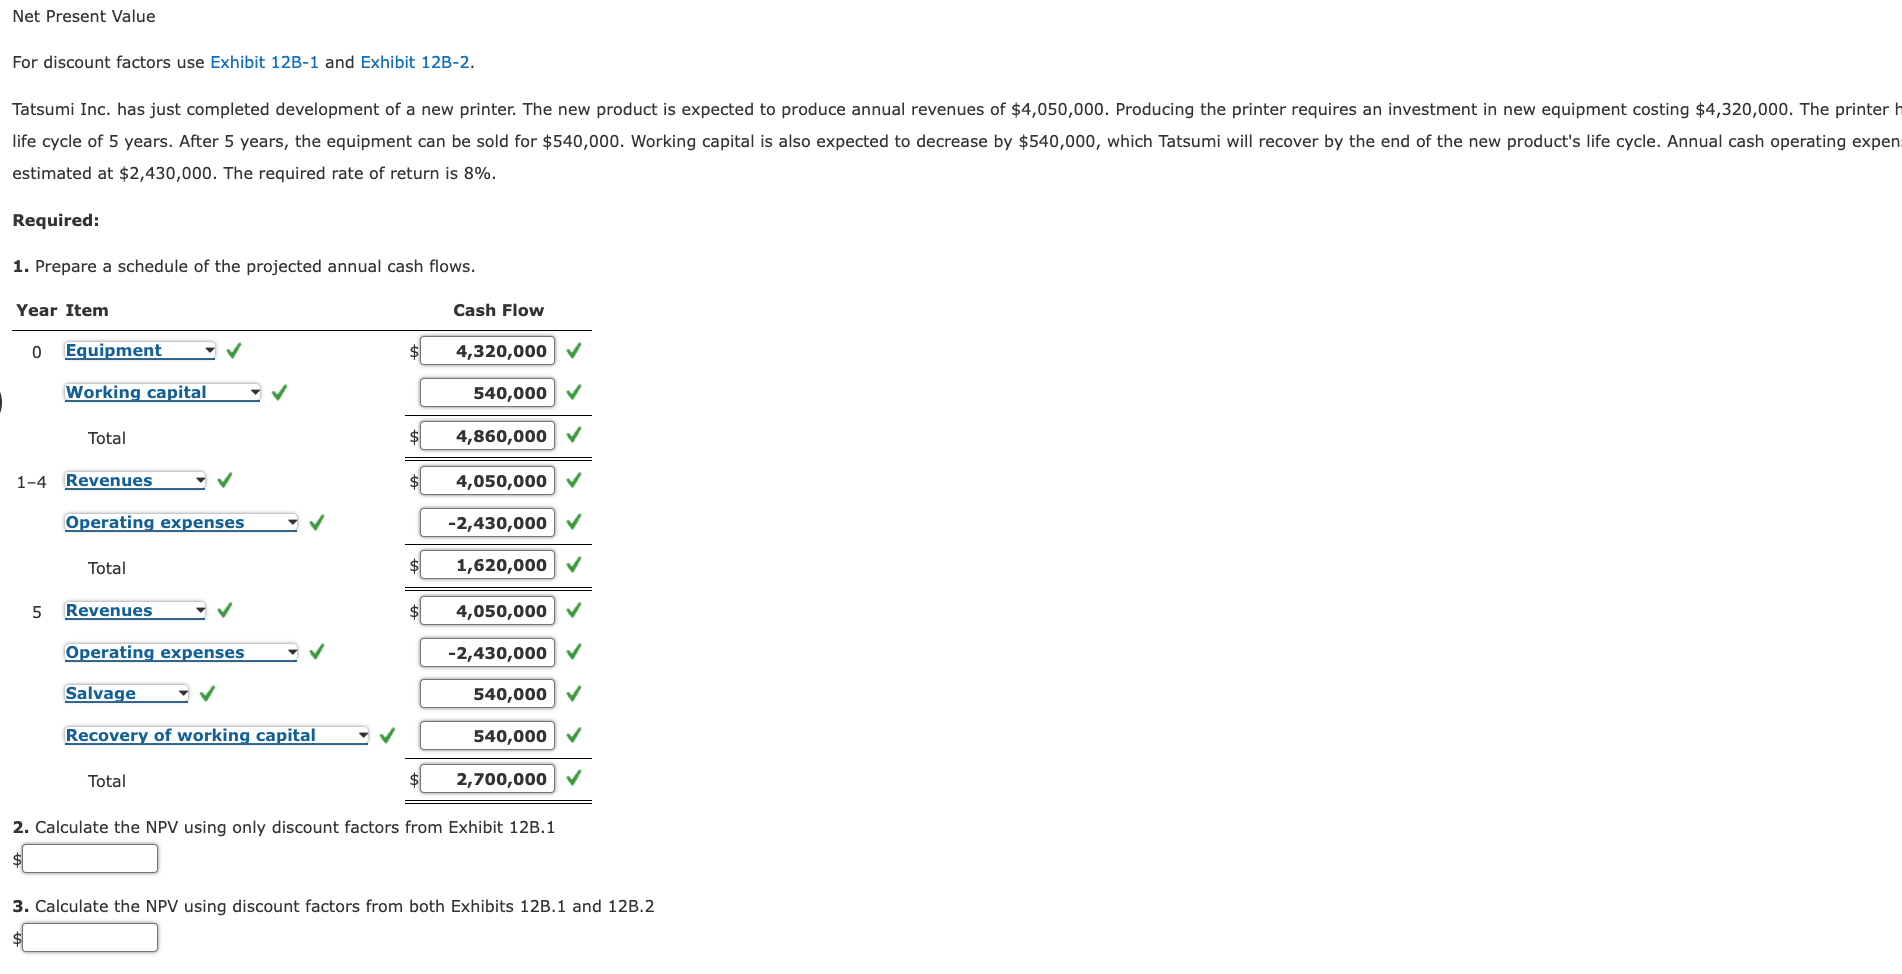Open Exhibit 12B-1 link
The image size is (1902, 974).
[264, 62]
